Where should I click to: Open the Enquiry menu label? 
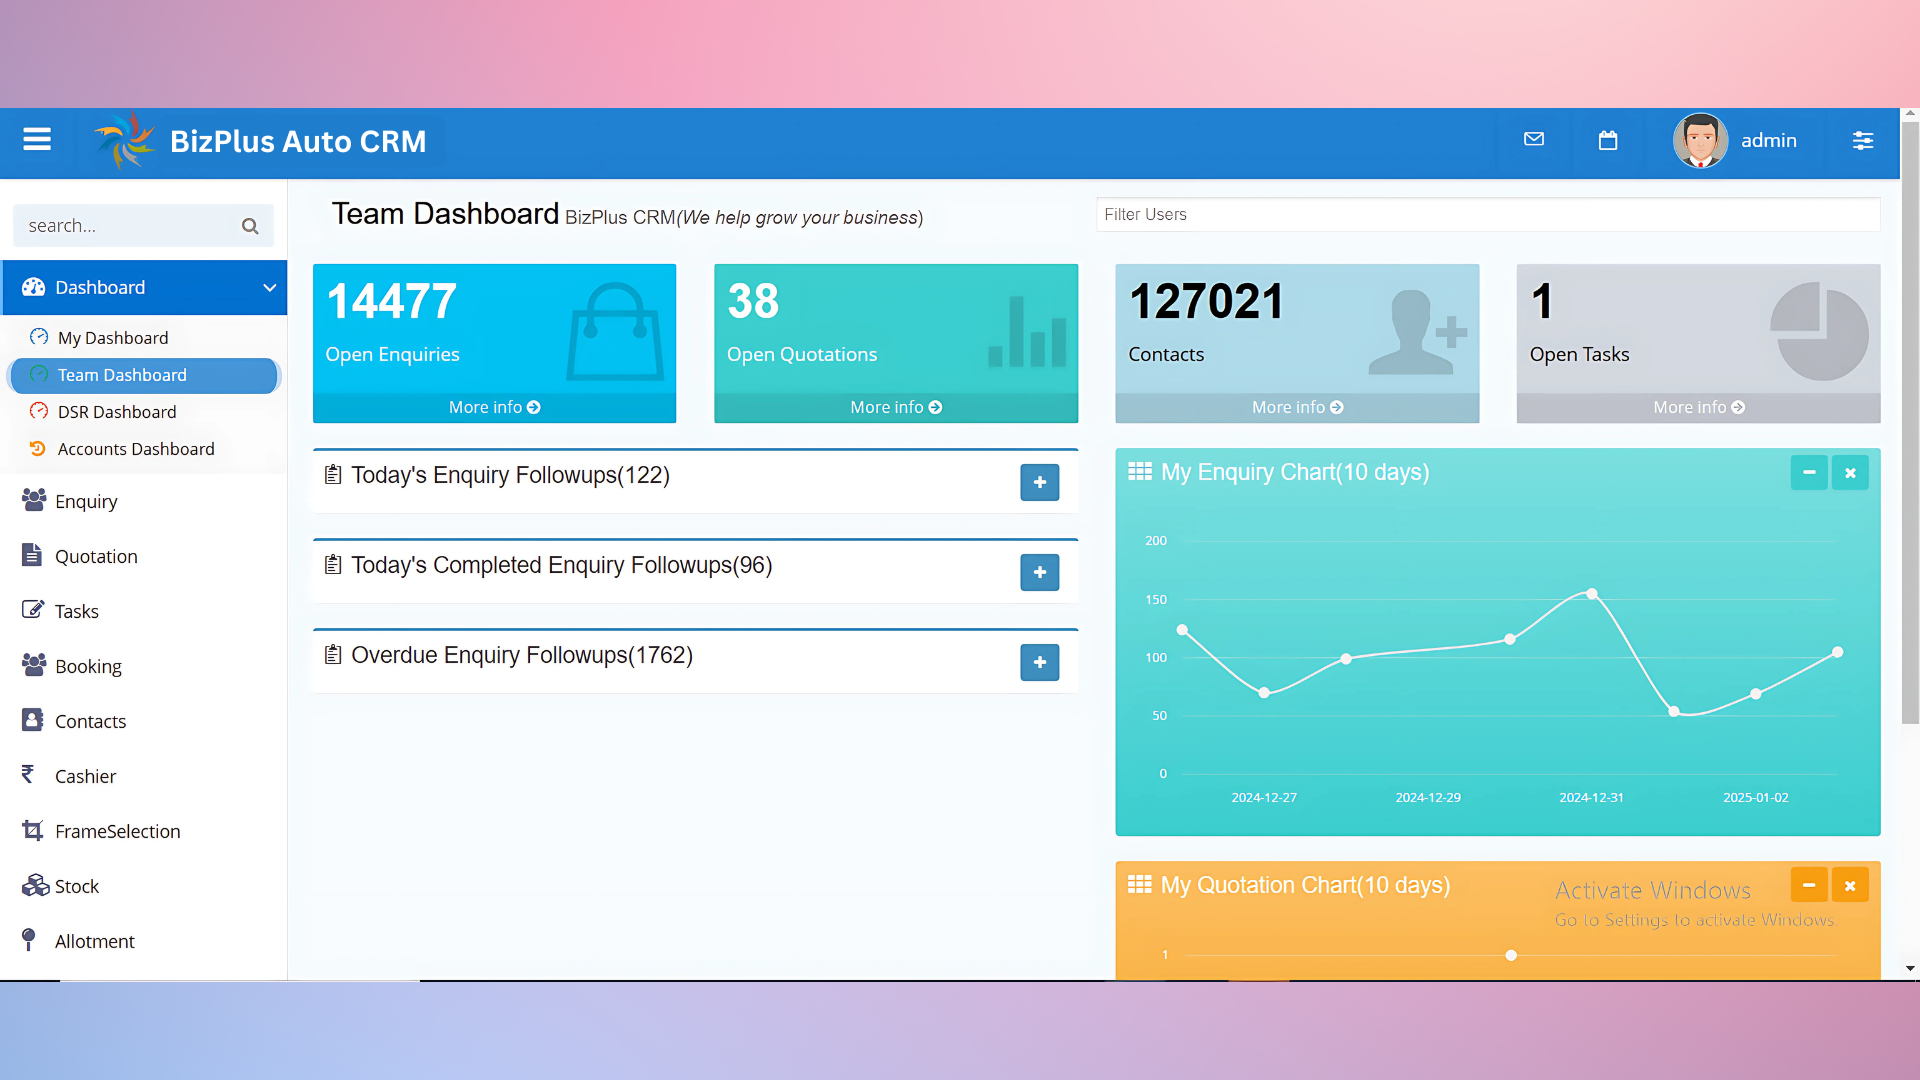(86, 501)
